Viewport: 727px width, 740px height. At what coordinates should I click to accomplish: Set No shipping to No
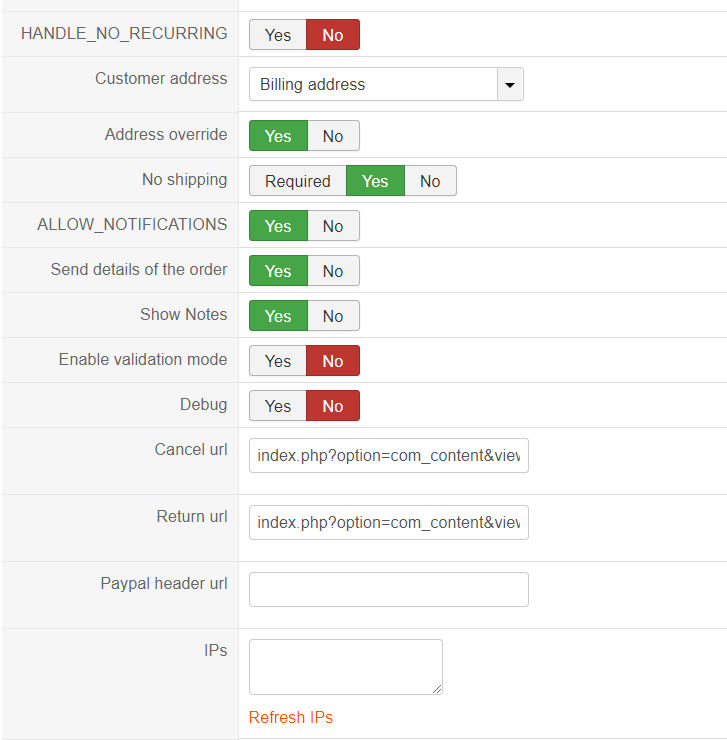tap(430, 181)
